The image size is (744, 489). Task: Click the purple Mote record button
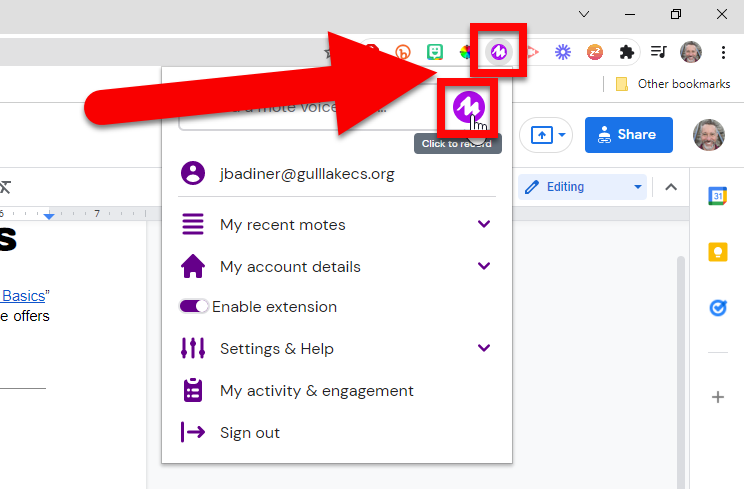click(468, 107)
